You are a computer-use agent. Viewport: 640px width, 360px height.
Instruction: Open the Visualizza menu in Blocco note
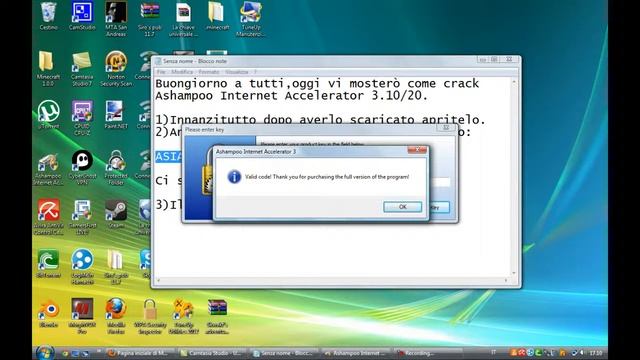(x=237, y=72)
